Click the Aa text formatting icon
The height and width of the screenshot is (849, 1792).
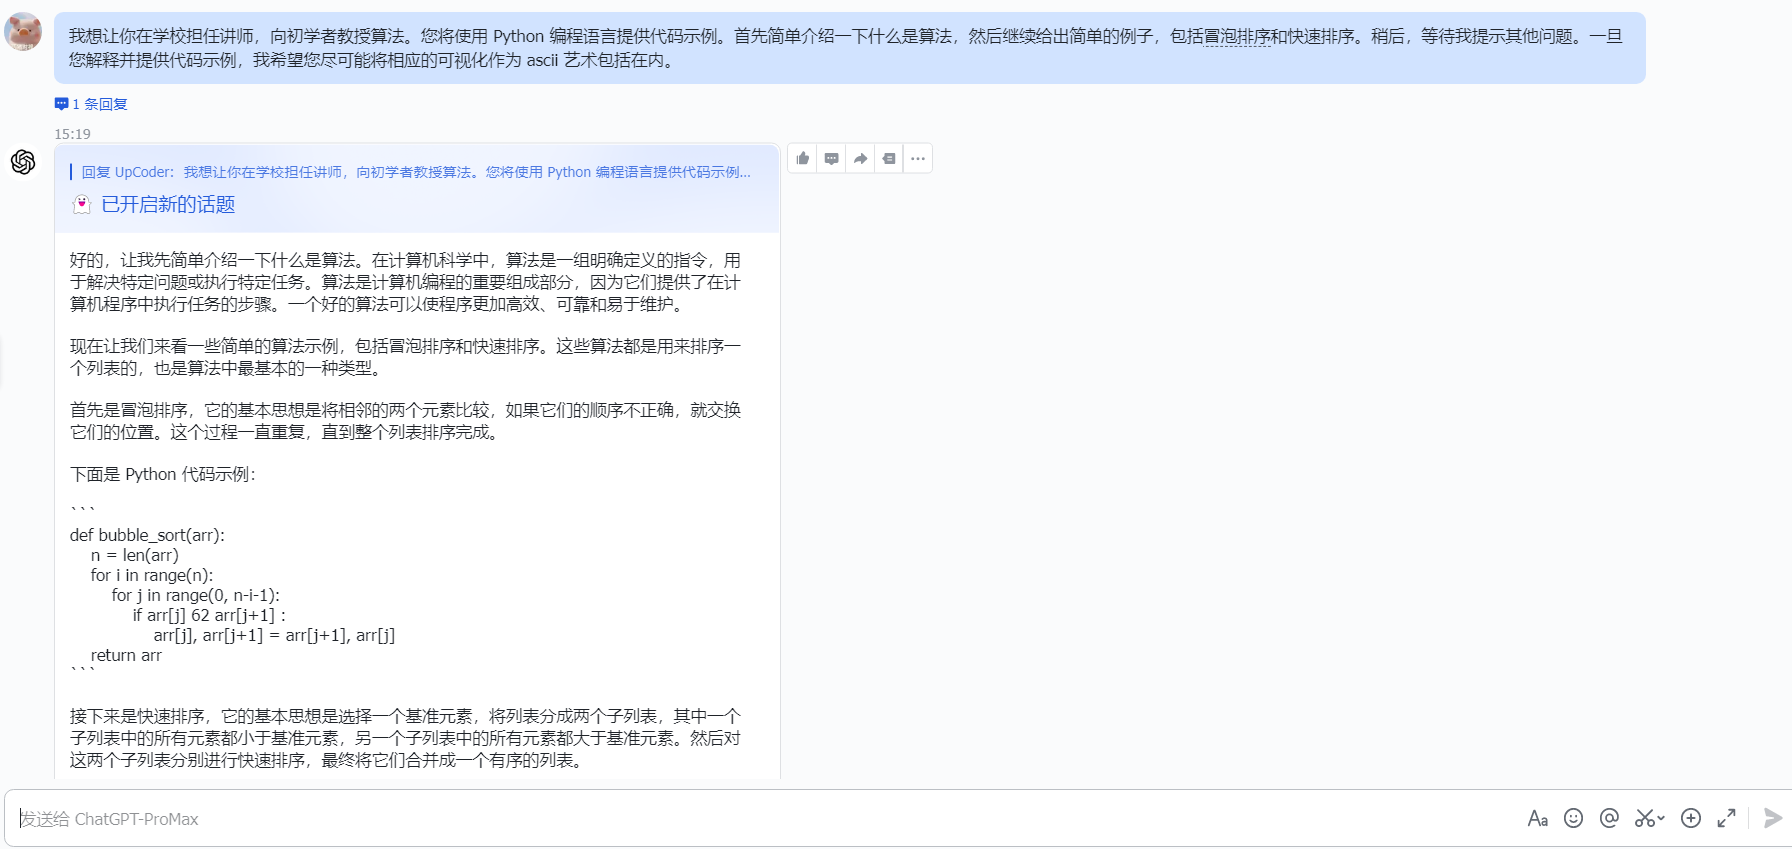[x=1537, y=819]
